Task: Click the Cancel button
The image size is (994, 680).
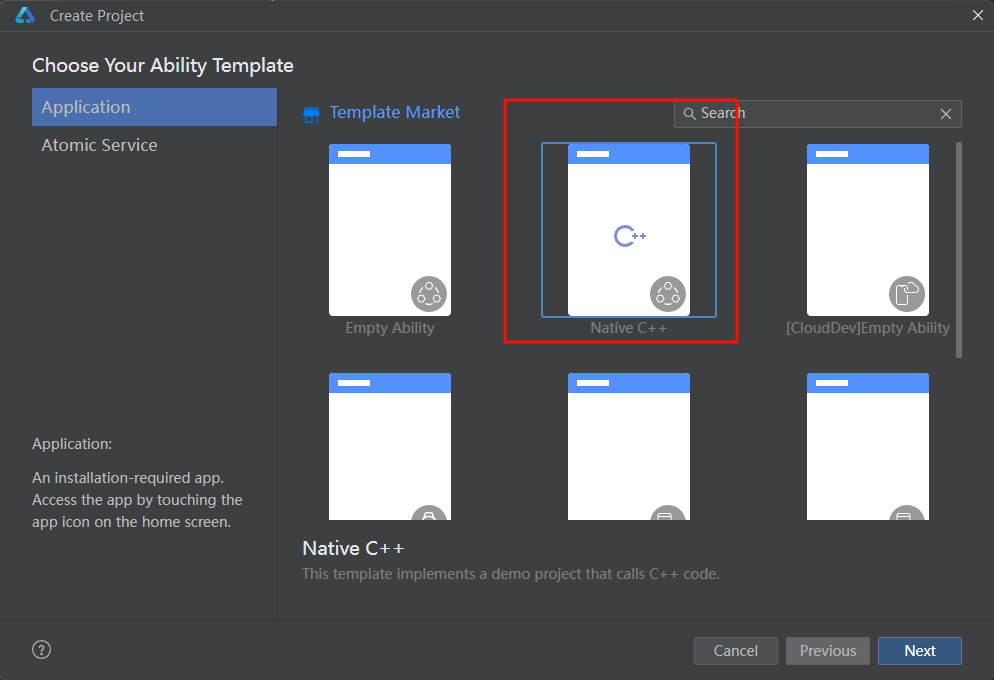Action: [735, 651]
